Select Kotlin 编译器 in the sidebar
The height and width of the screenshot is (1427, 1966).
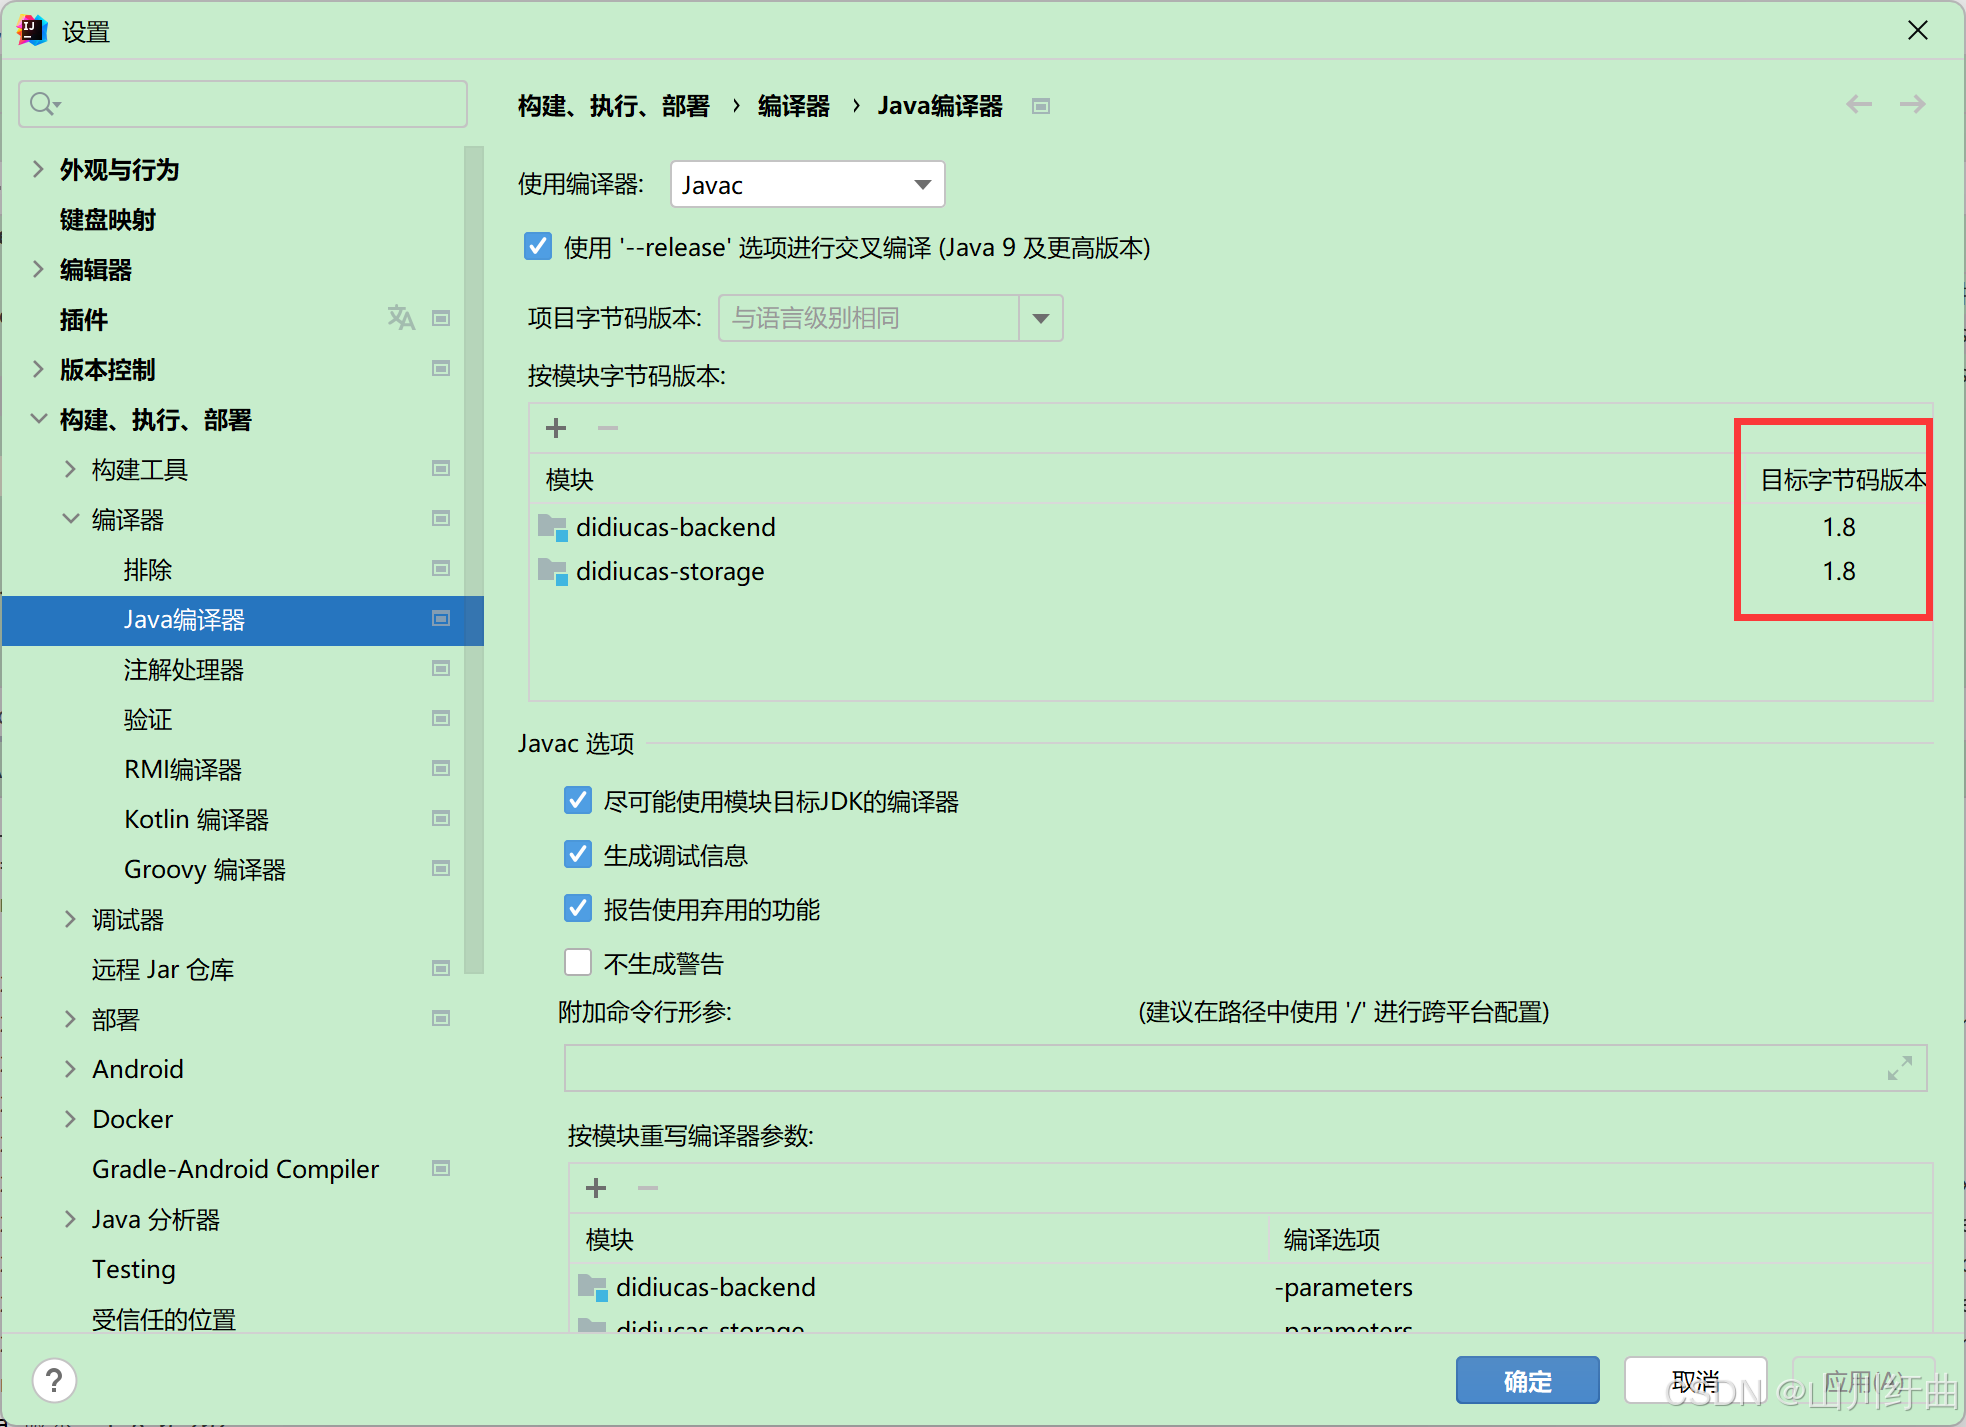pos(196,820)
